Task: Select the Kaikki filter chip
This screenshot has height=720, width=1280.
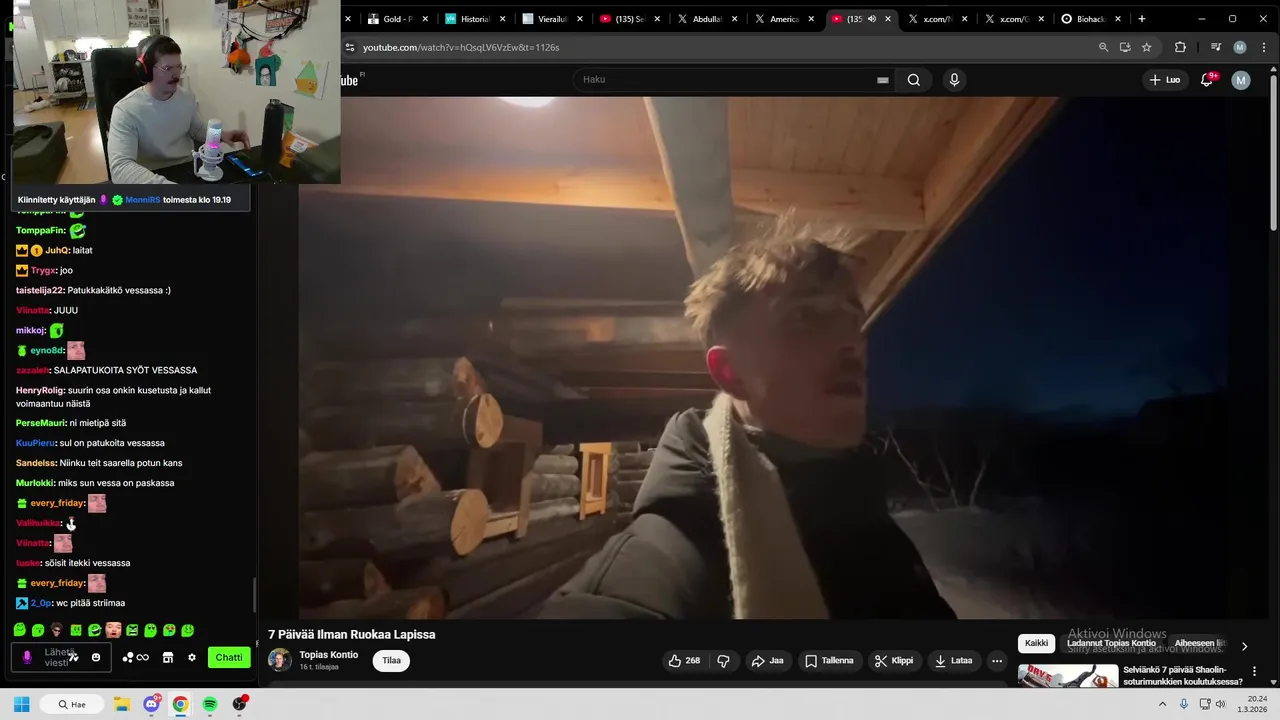Action: [x=1037, y=643]
